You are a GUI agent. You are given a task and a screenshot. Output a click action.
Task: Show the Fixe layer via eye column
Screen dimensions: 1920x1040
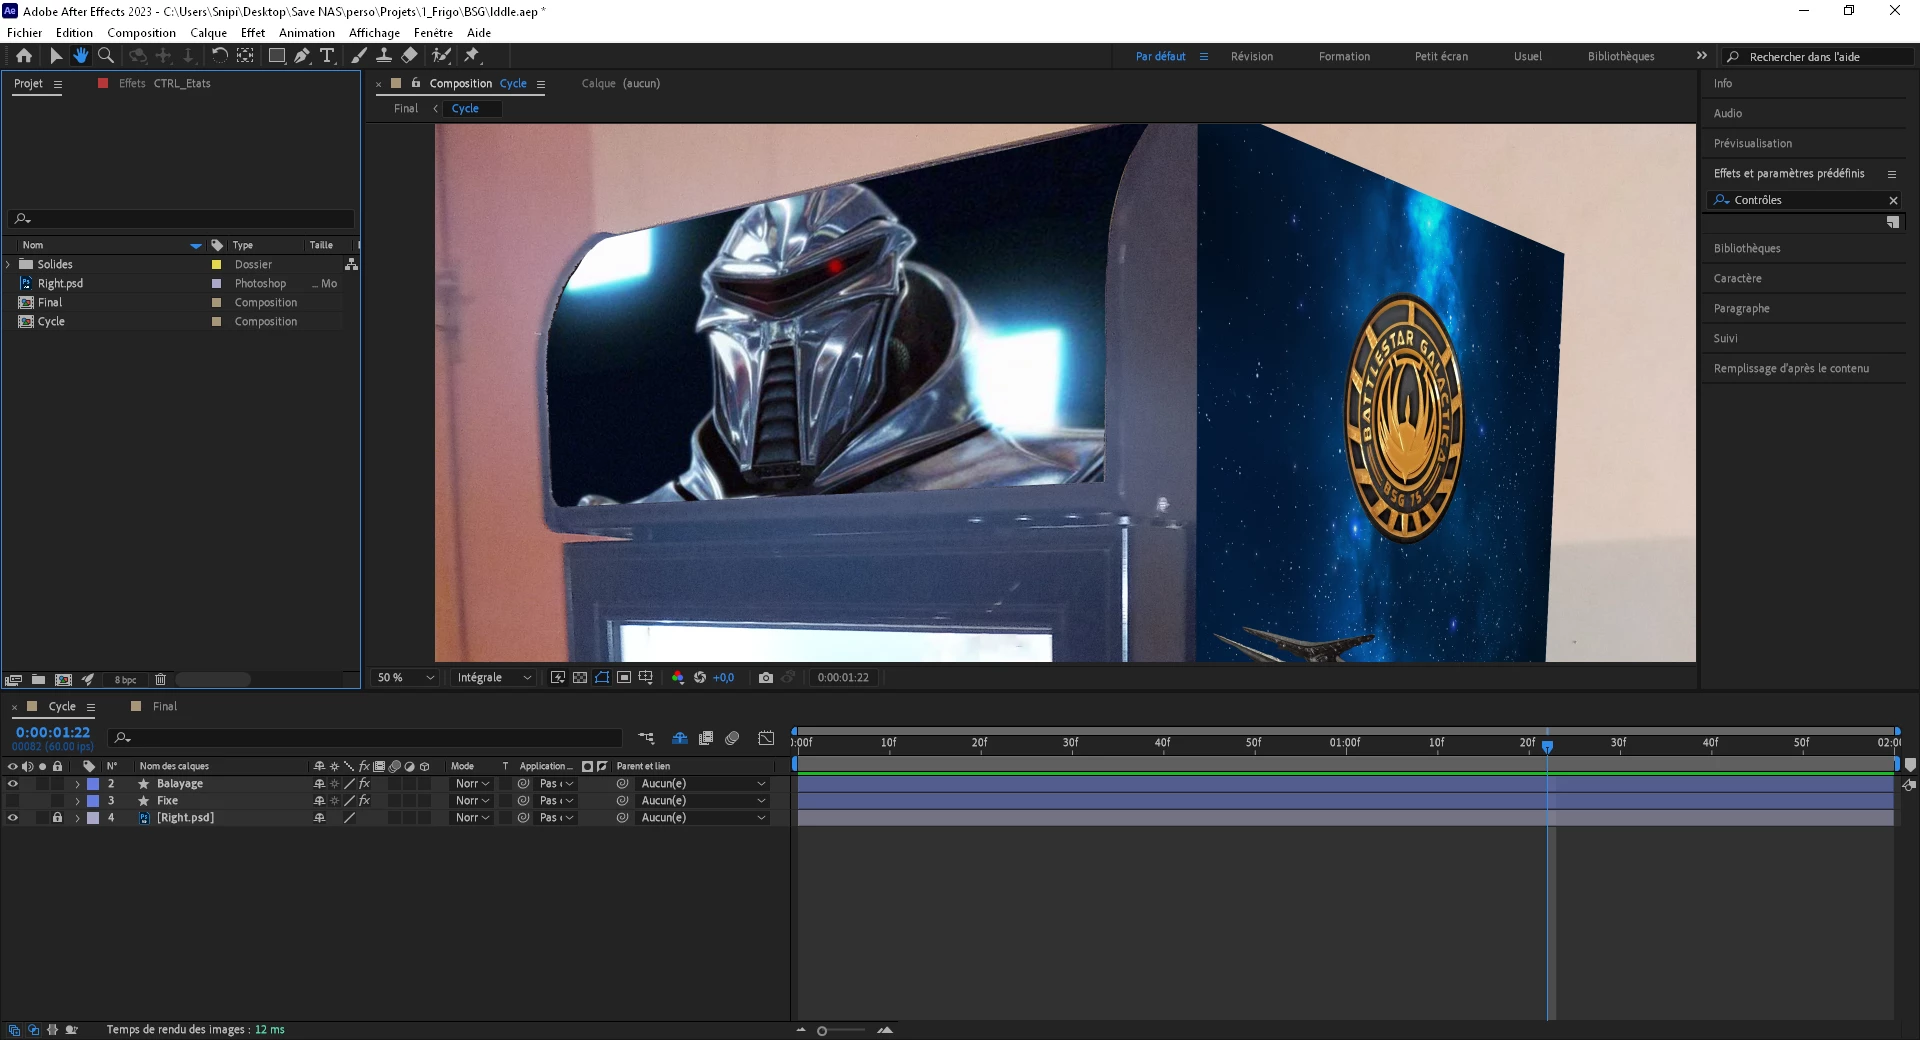[x=13, y=801]
